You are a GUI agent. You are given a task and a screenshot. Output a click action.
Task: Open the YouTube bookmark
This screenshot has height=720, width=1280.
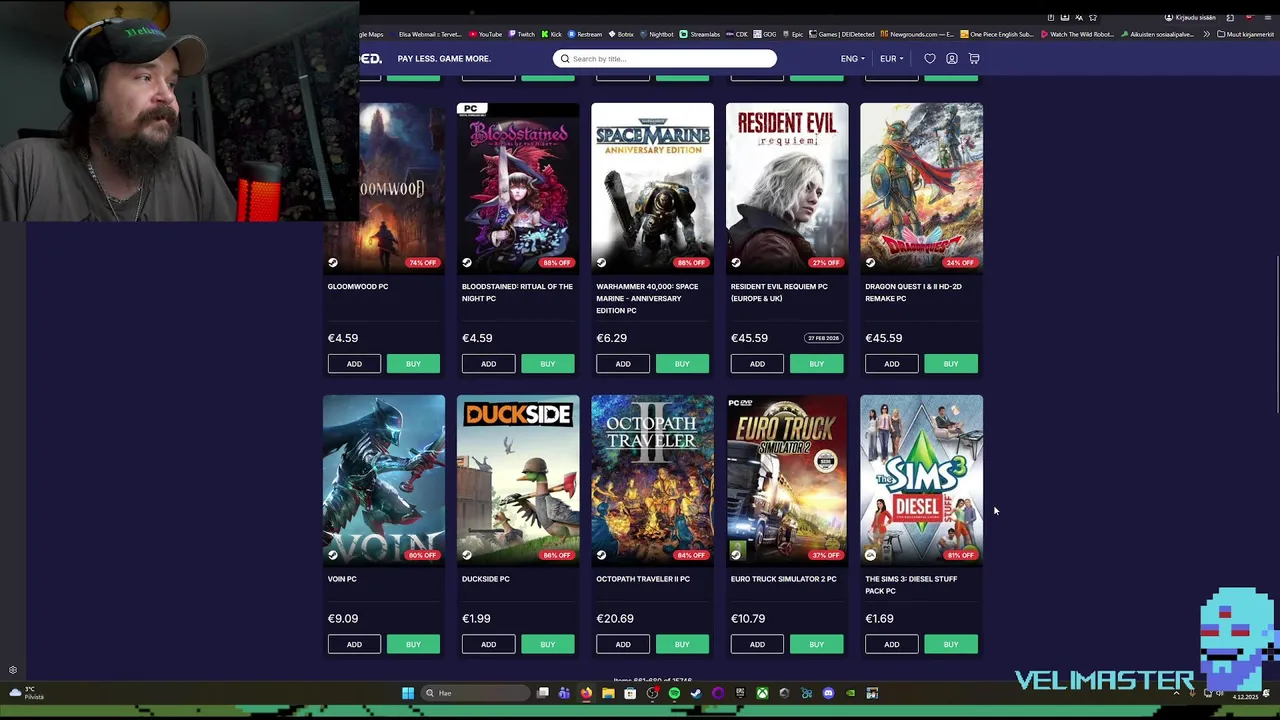tap(485, 34)
